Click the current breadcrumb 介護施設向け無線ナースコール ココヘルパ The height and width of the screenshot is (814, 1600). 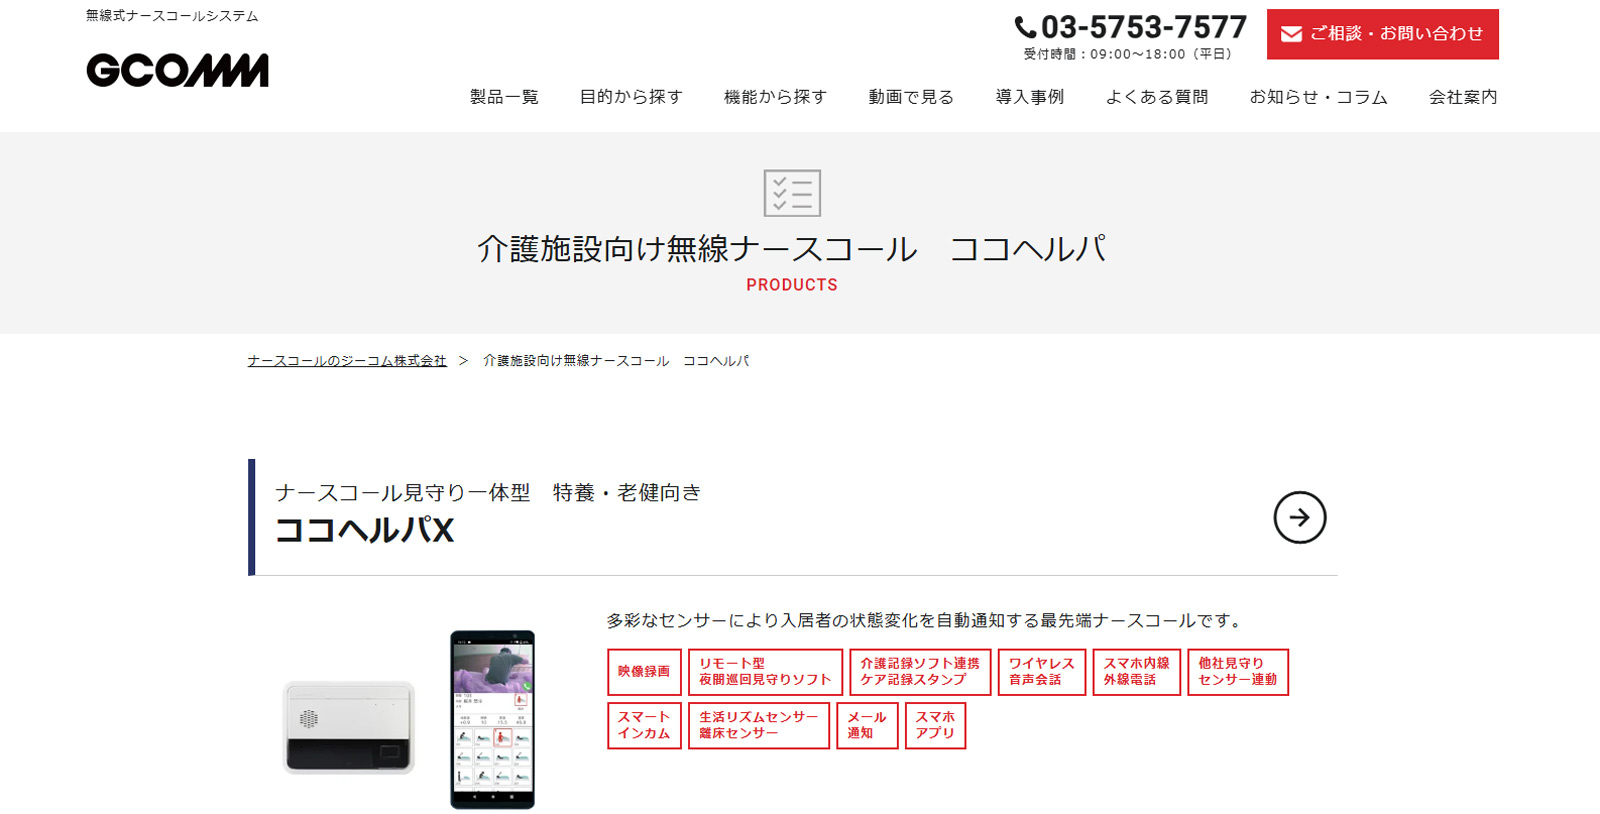coord(616,361)
